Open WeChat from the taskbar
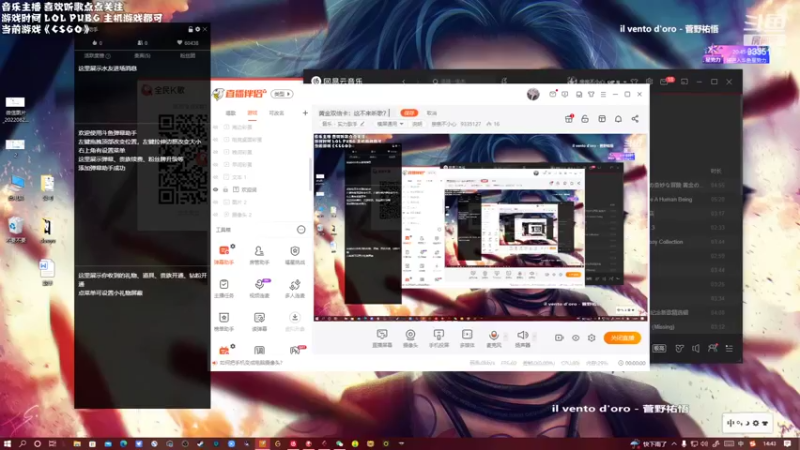 tap(339, 444)
